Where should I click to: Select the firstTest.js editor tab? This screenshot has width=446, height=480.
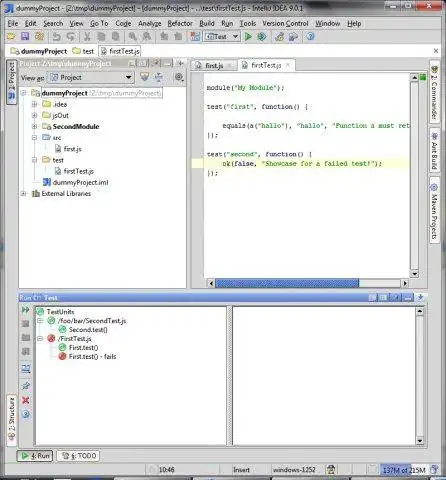click(x=266, y=65)
